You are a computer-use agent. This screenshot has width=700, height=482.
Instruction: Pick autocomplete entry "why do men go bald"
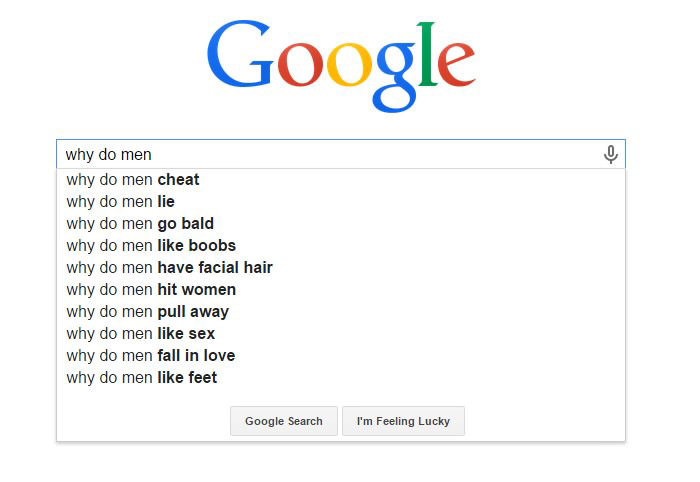pyautogui.click(x=341, y=224)
